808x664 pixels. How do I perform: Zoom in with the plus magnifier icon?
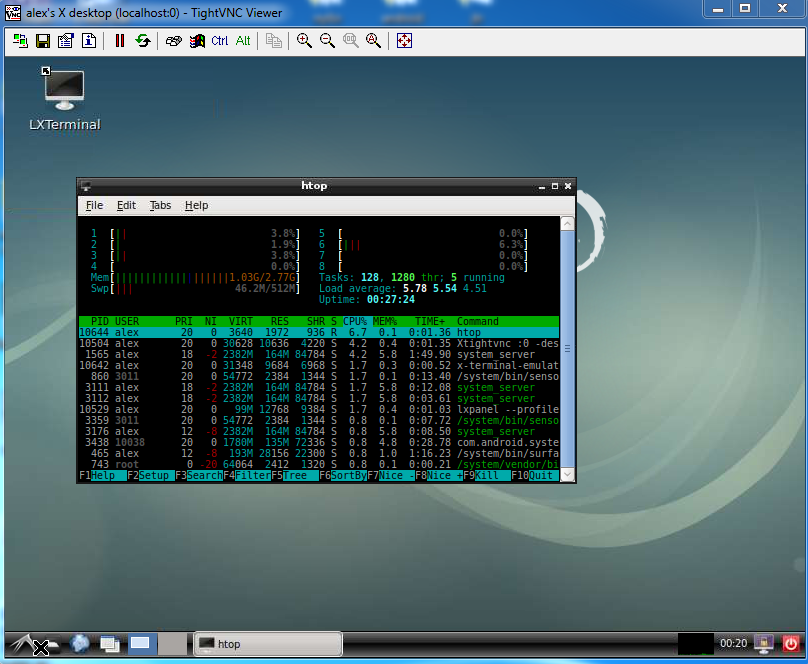[x=304, y=41]
